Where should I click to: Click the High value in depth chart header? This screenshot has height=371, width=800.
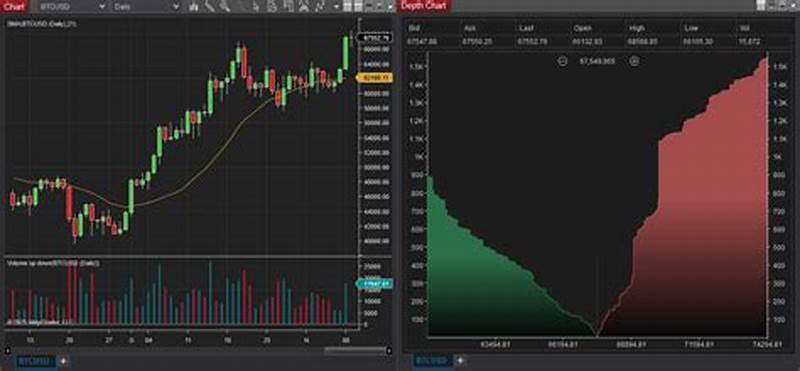coord(643,41)
